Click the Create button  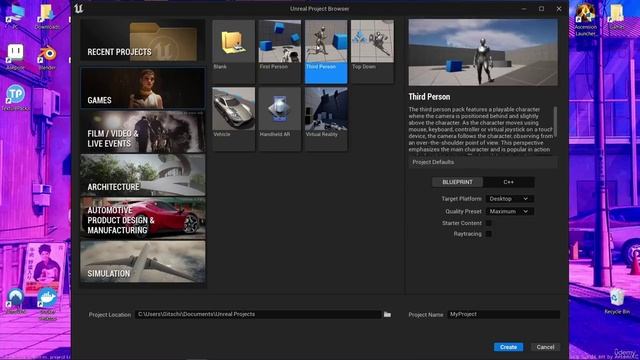point(508,347)
